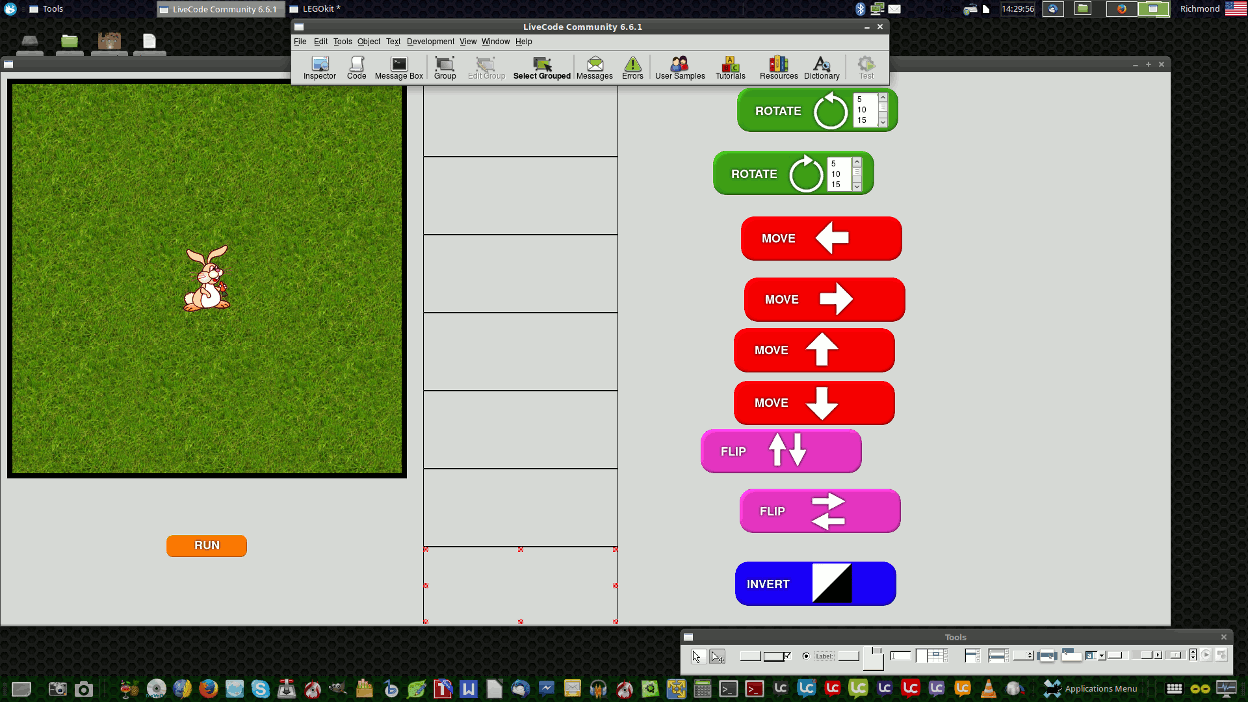Open the Help menu

[524, 42]
